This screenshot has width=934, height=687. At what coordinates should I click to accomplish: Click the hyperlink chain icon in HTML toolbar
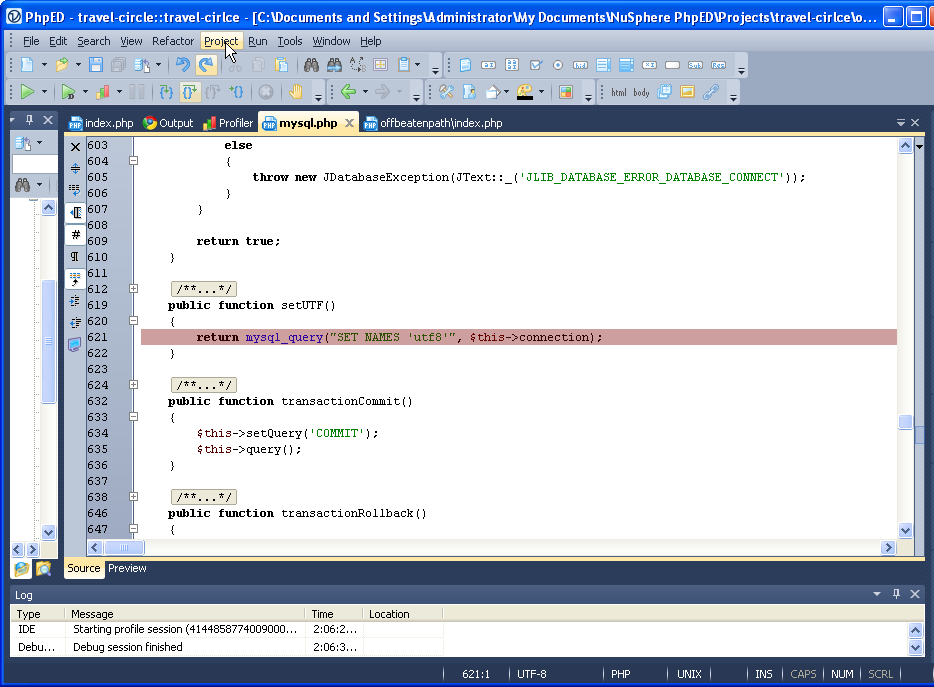(x=710, y=92)
